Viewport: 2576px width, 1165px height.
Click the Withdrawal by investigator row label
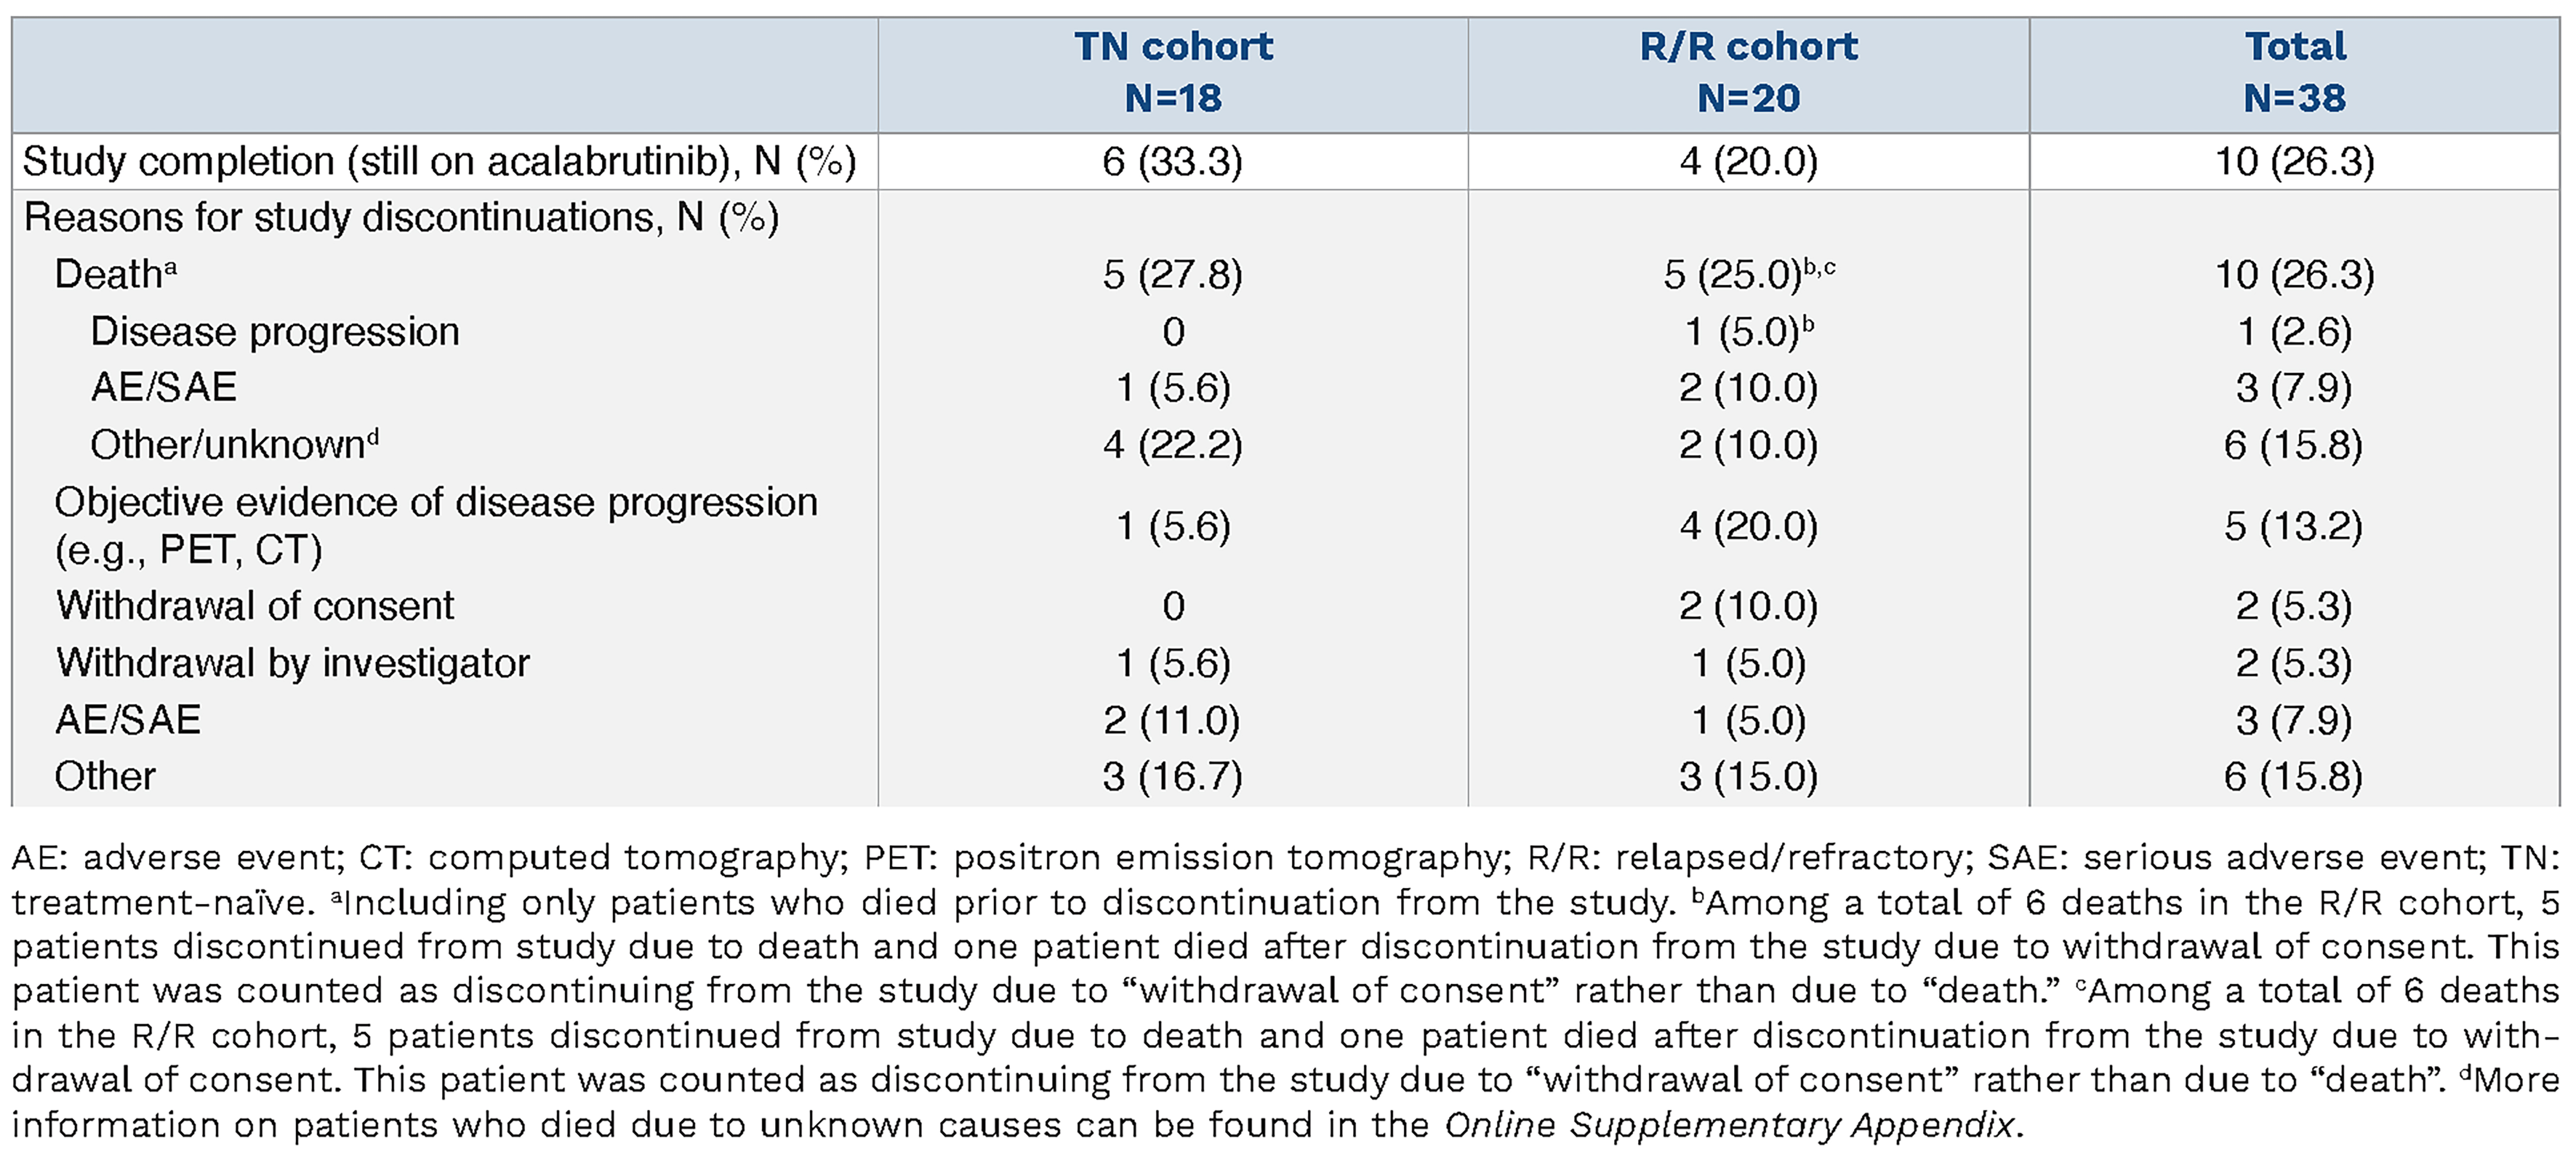pos(292,663)
